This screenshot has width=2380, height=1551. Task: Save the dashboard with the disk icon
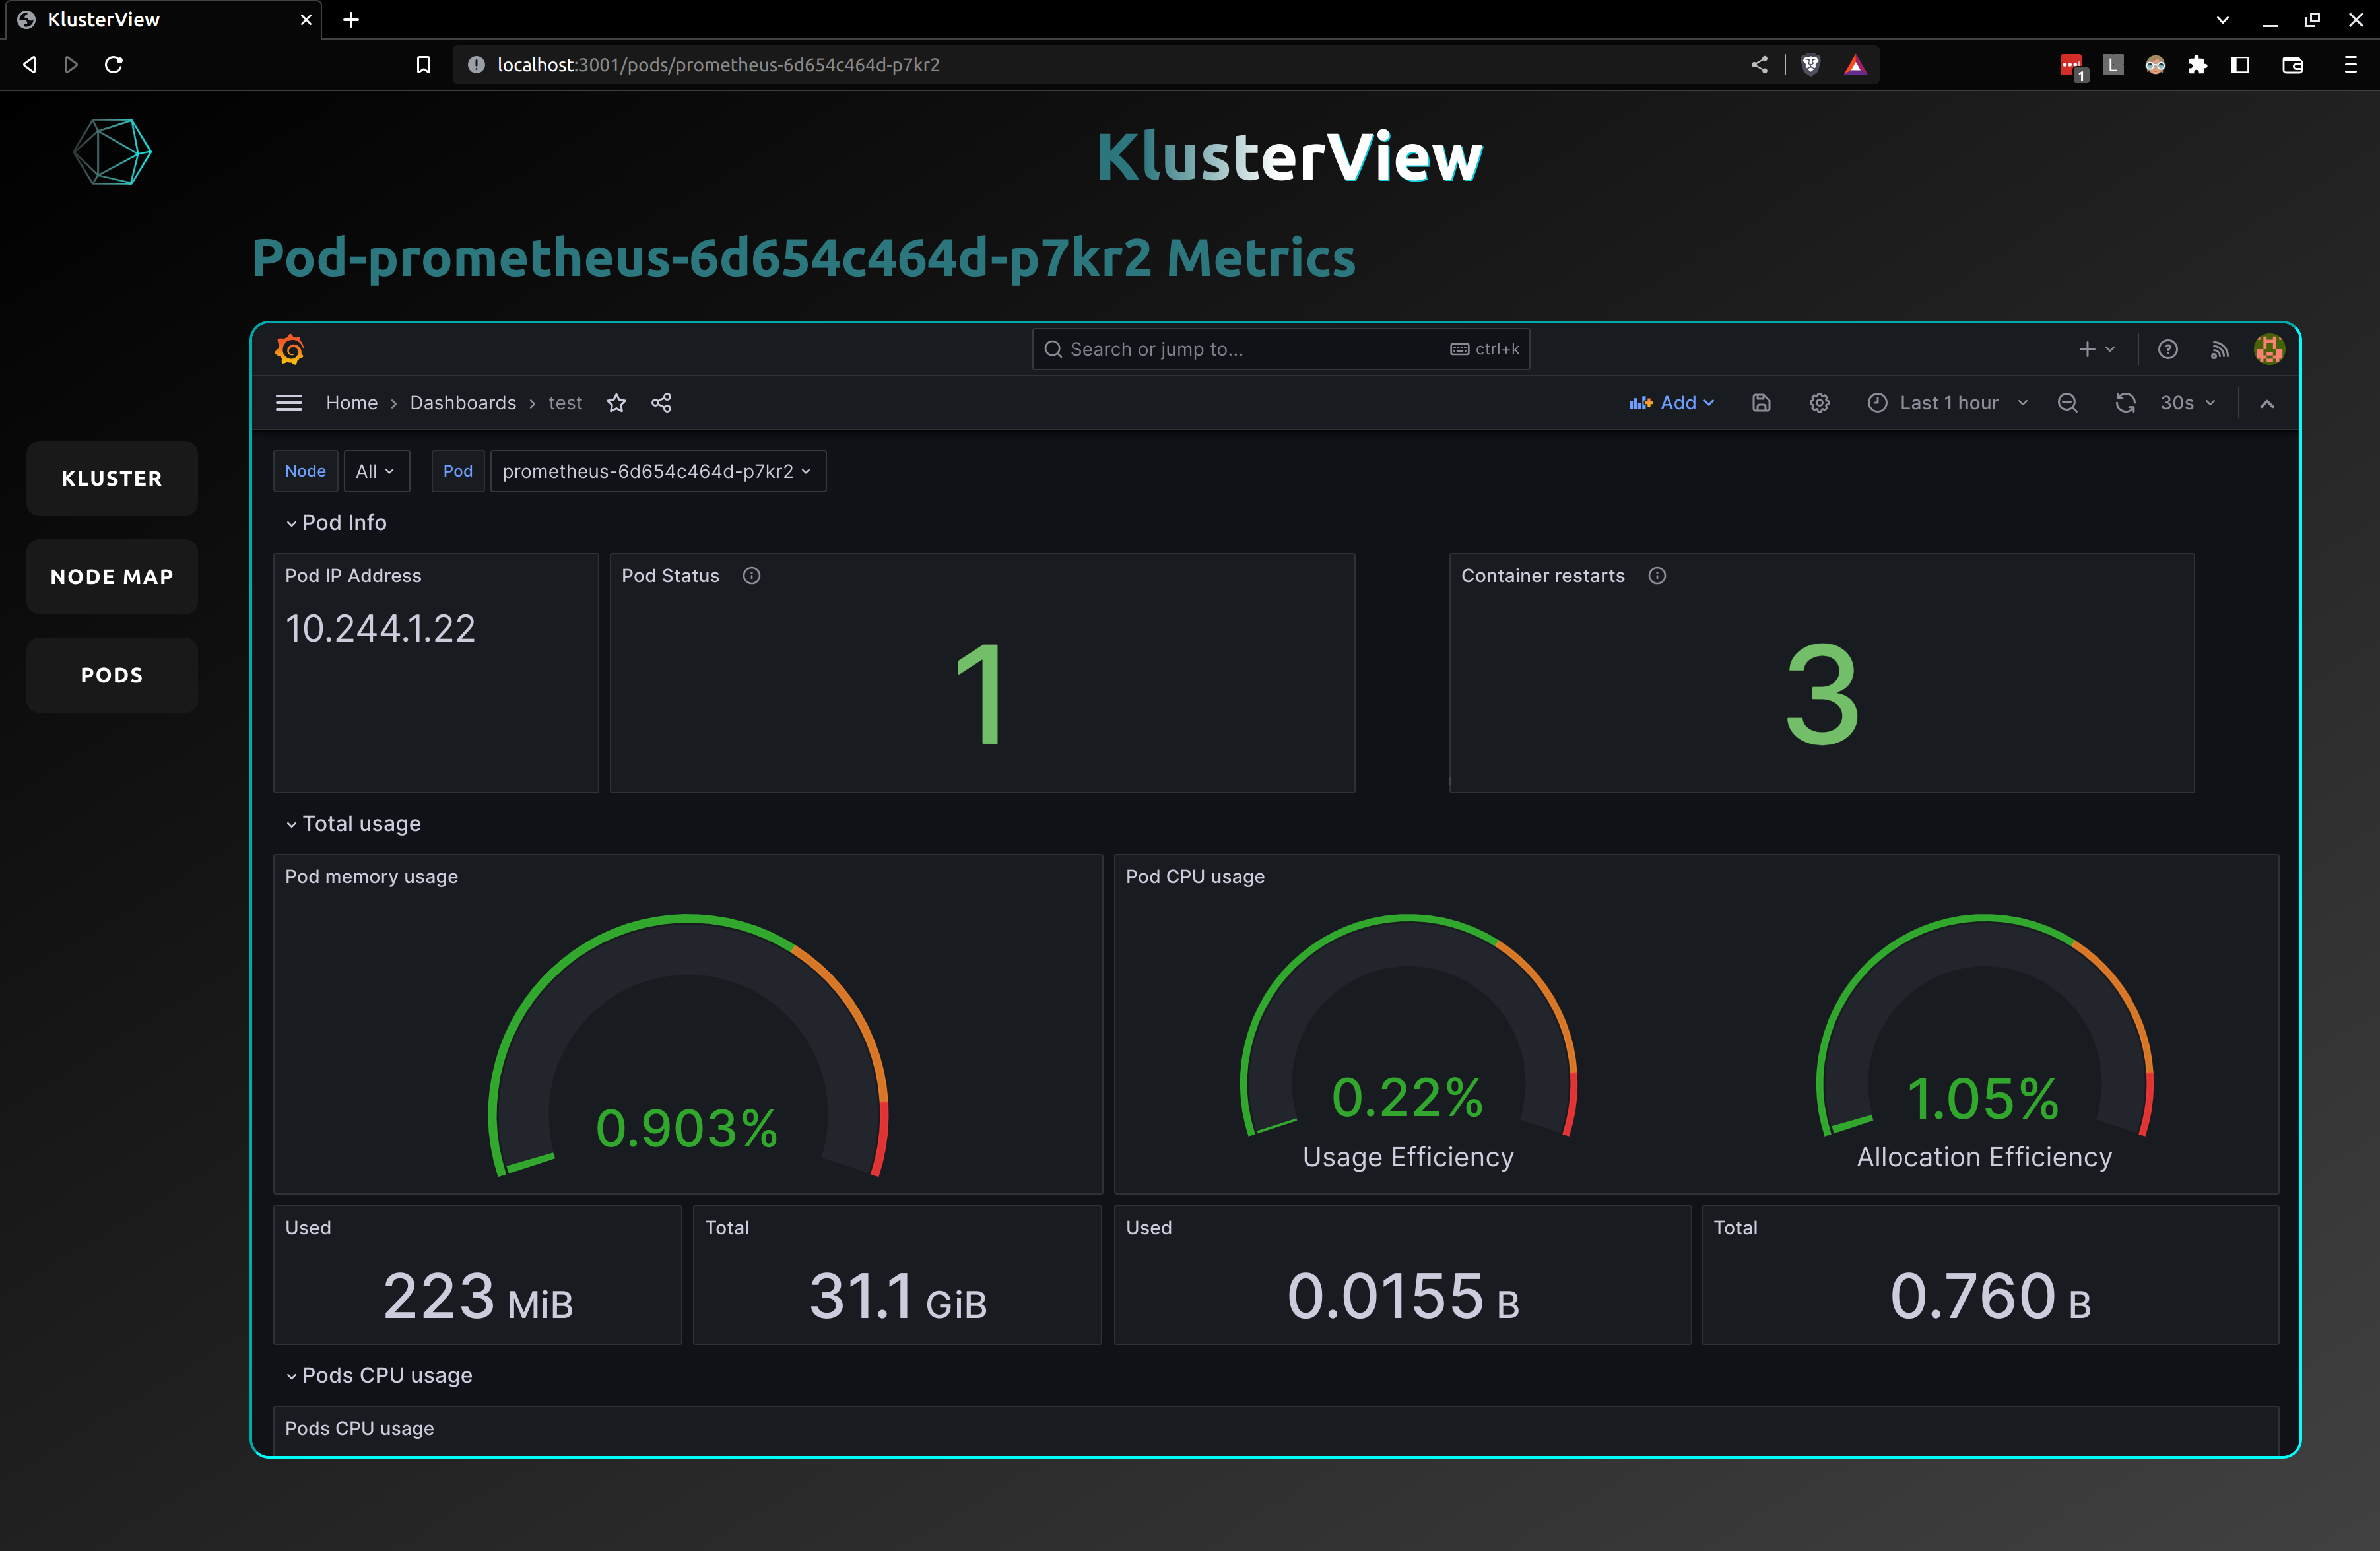pyautogui.click(x=1761, y=403)
